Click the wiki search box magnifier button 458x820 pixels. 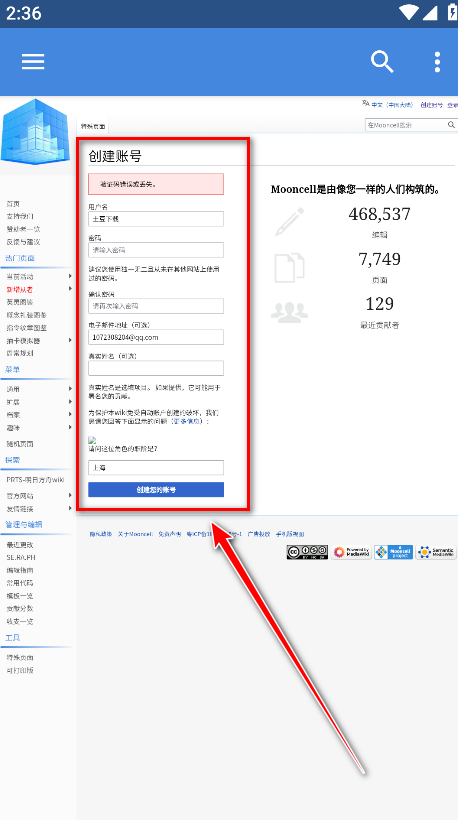pyautogui.click(x=451, y=125)
